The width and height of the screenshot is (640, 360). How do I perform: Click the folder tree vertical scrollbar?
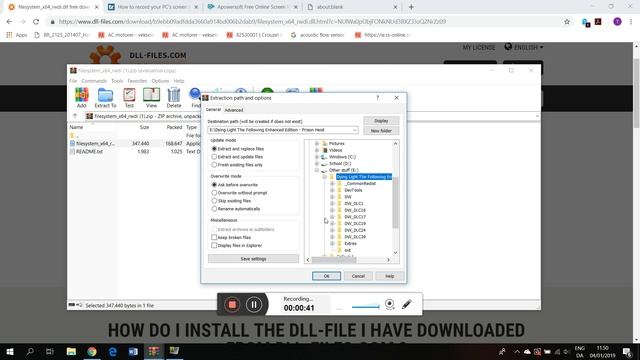pyautogui.click(x=395, y=202)
